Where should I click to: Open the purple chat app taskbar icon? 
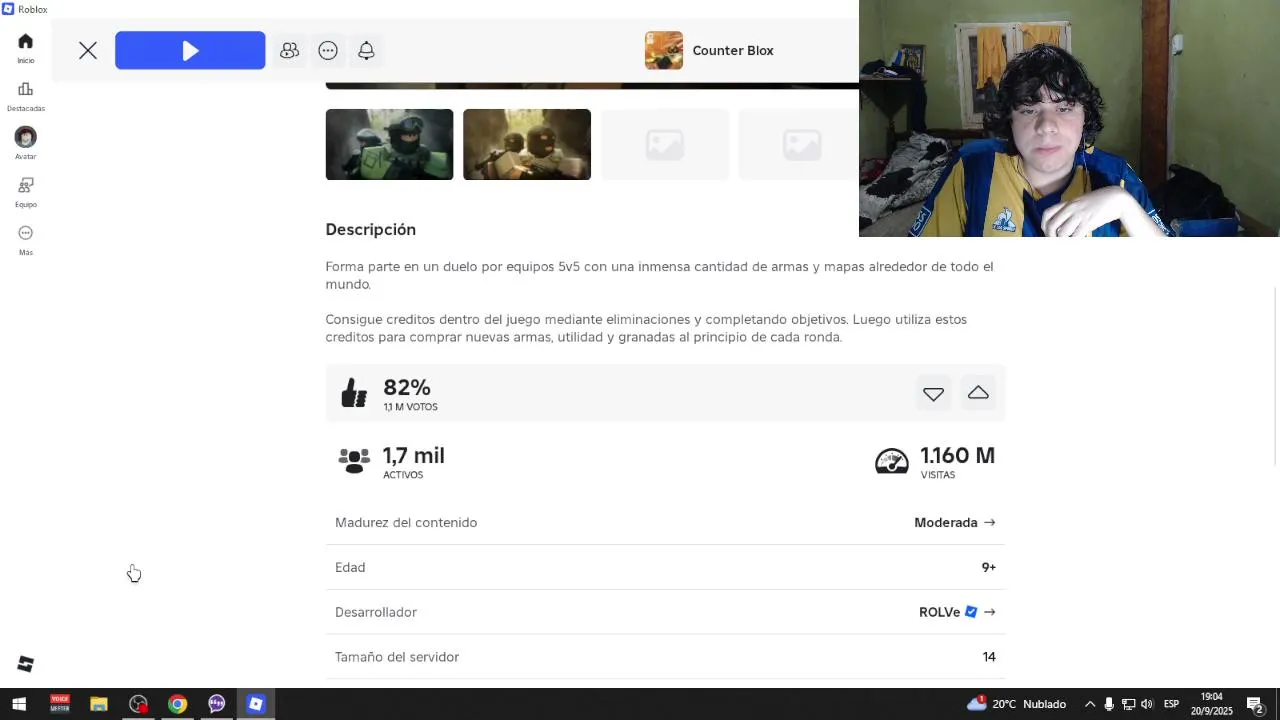click(216, 704)
